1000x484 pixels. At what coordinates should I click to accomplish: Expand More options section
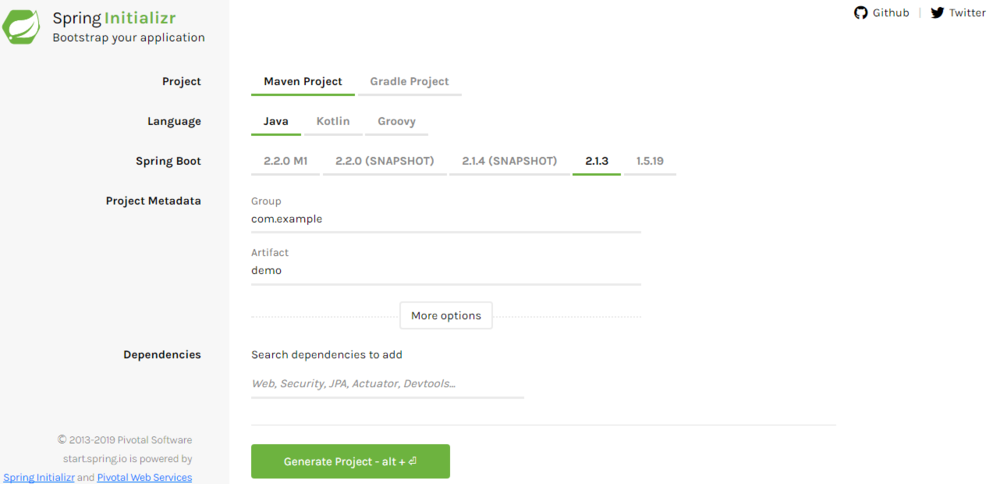point(446,316)
